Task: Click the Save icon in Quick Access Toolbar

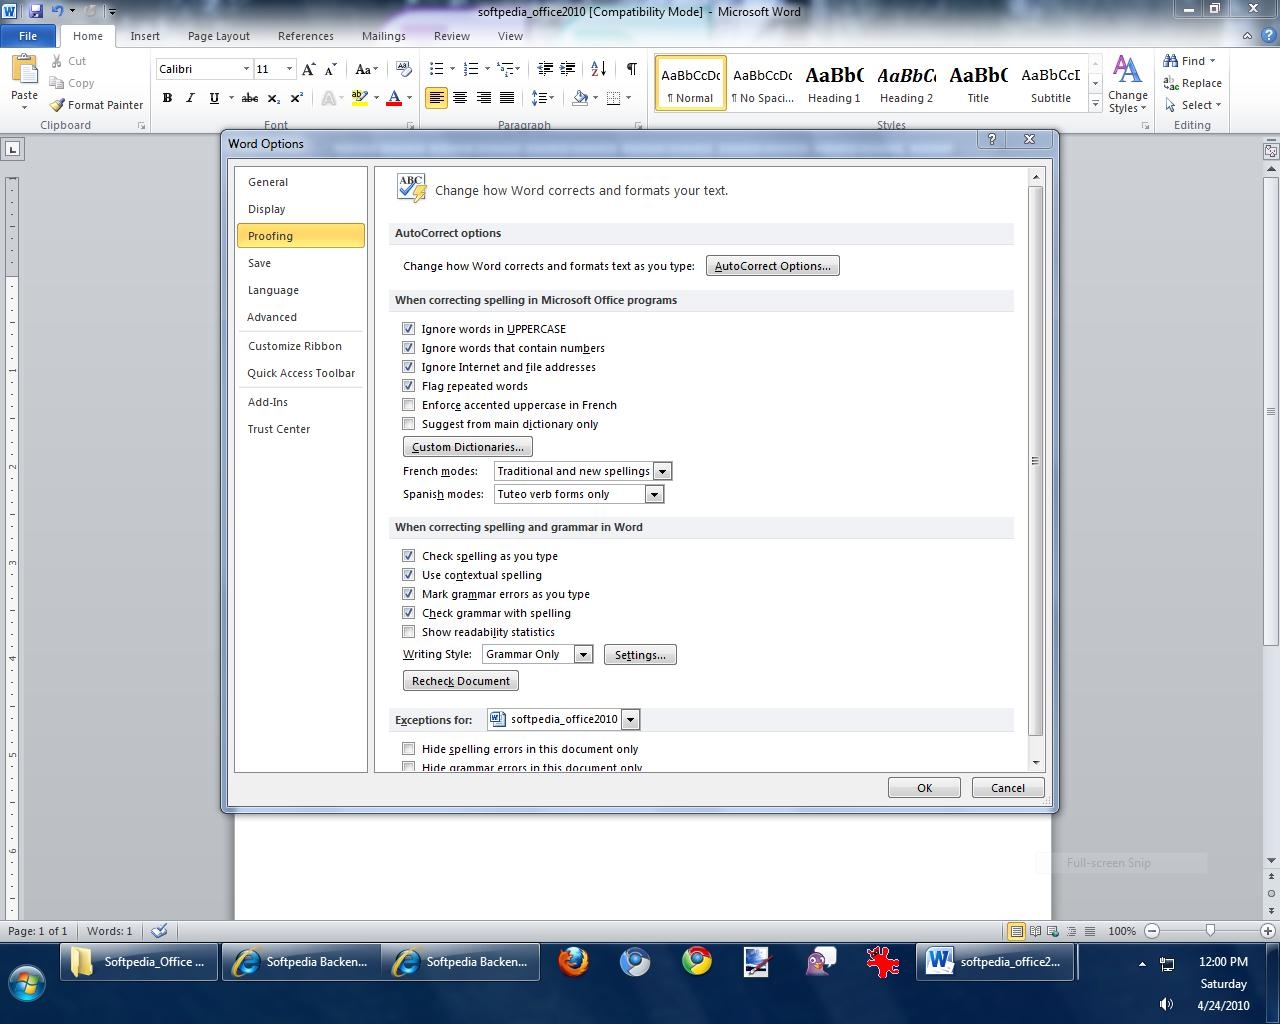Action: pos(36,11)
